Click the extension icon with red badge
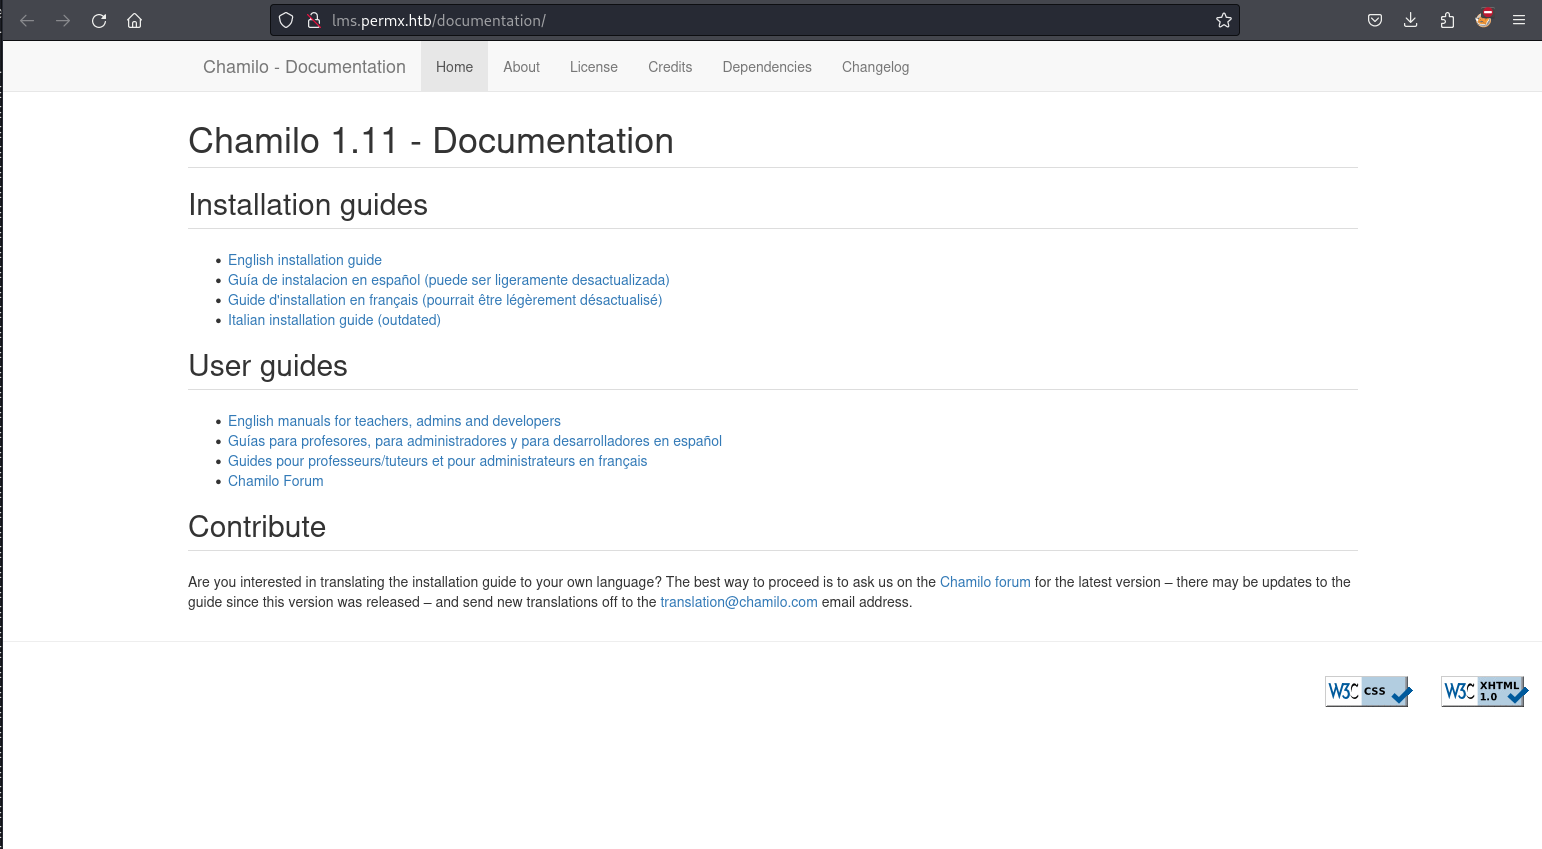The height and width of the screenshot is (849, 1542). point(1483,19)
